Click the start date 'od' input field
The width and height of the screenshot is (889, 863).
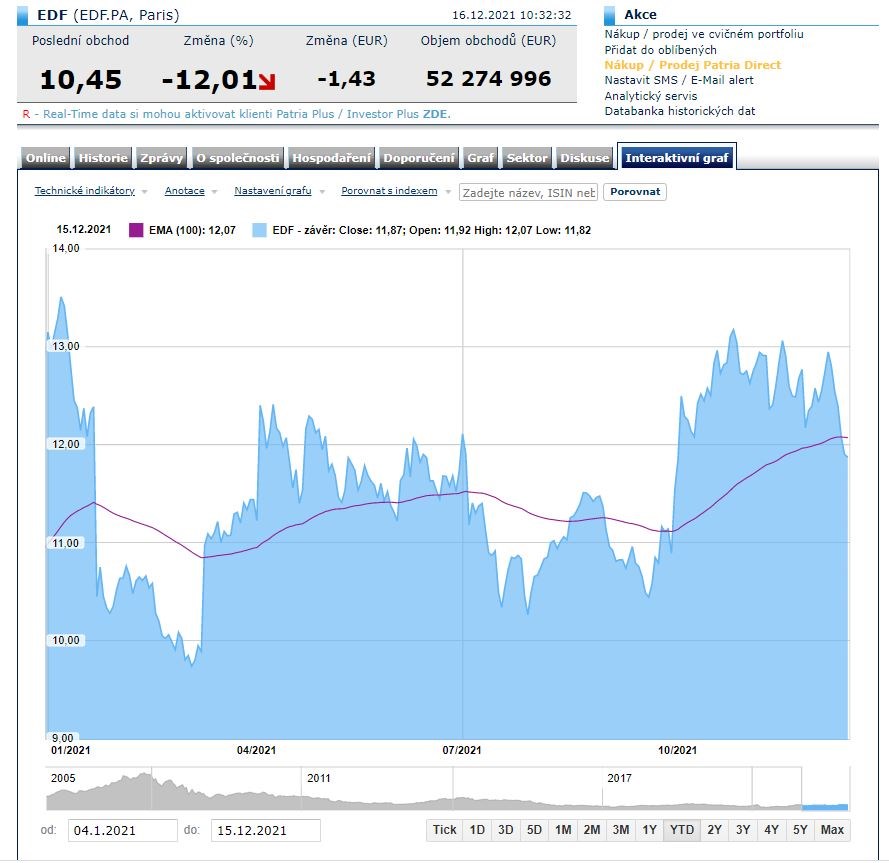click(x=123, y=830)
